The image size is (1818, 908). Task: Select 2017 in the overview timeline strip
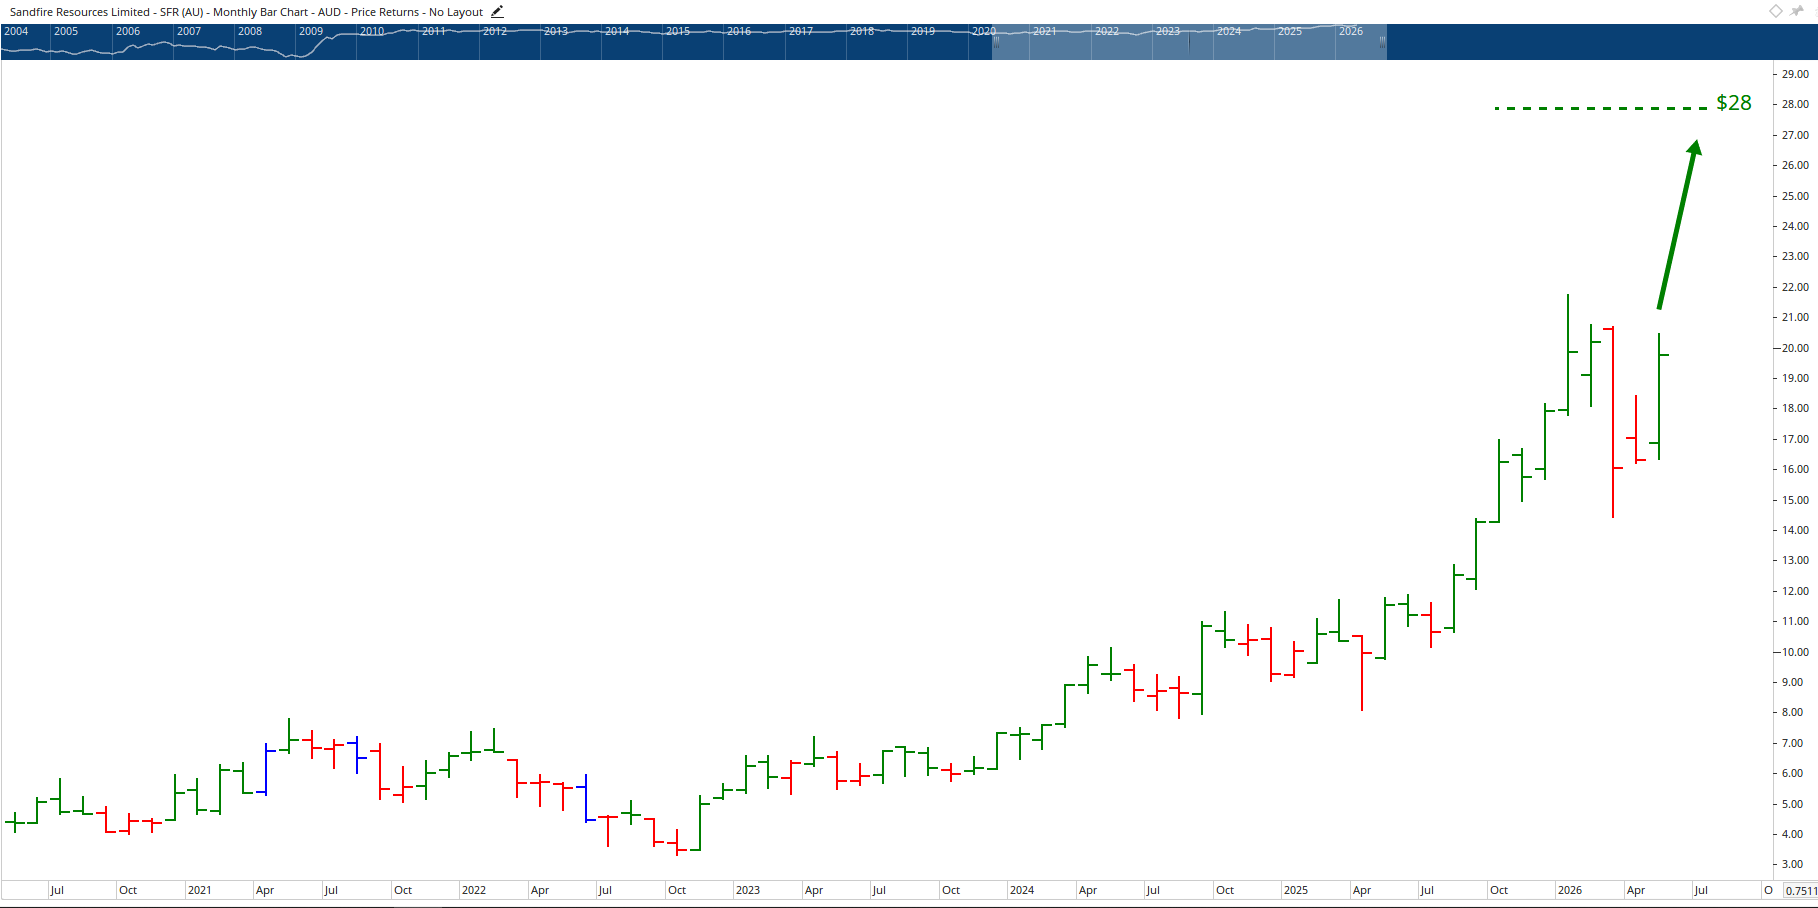[801, 31]
